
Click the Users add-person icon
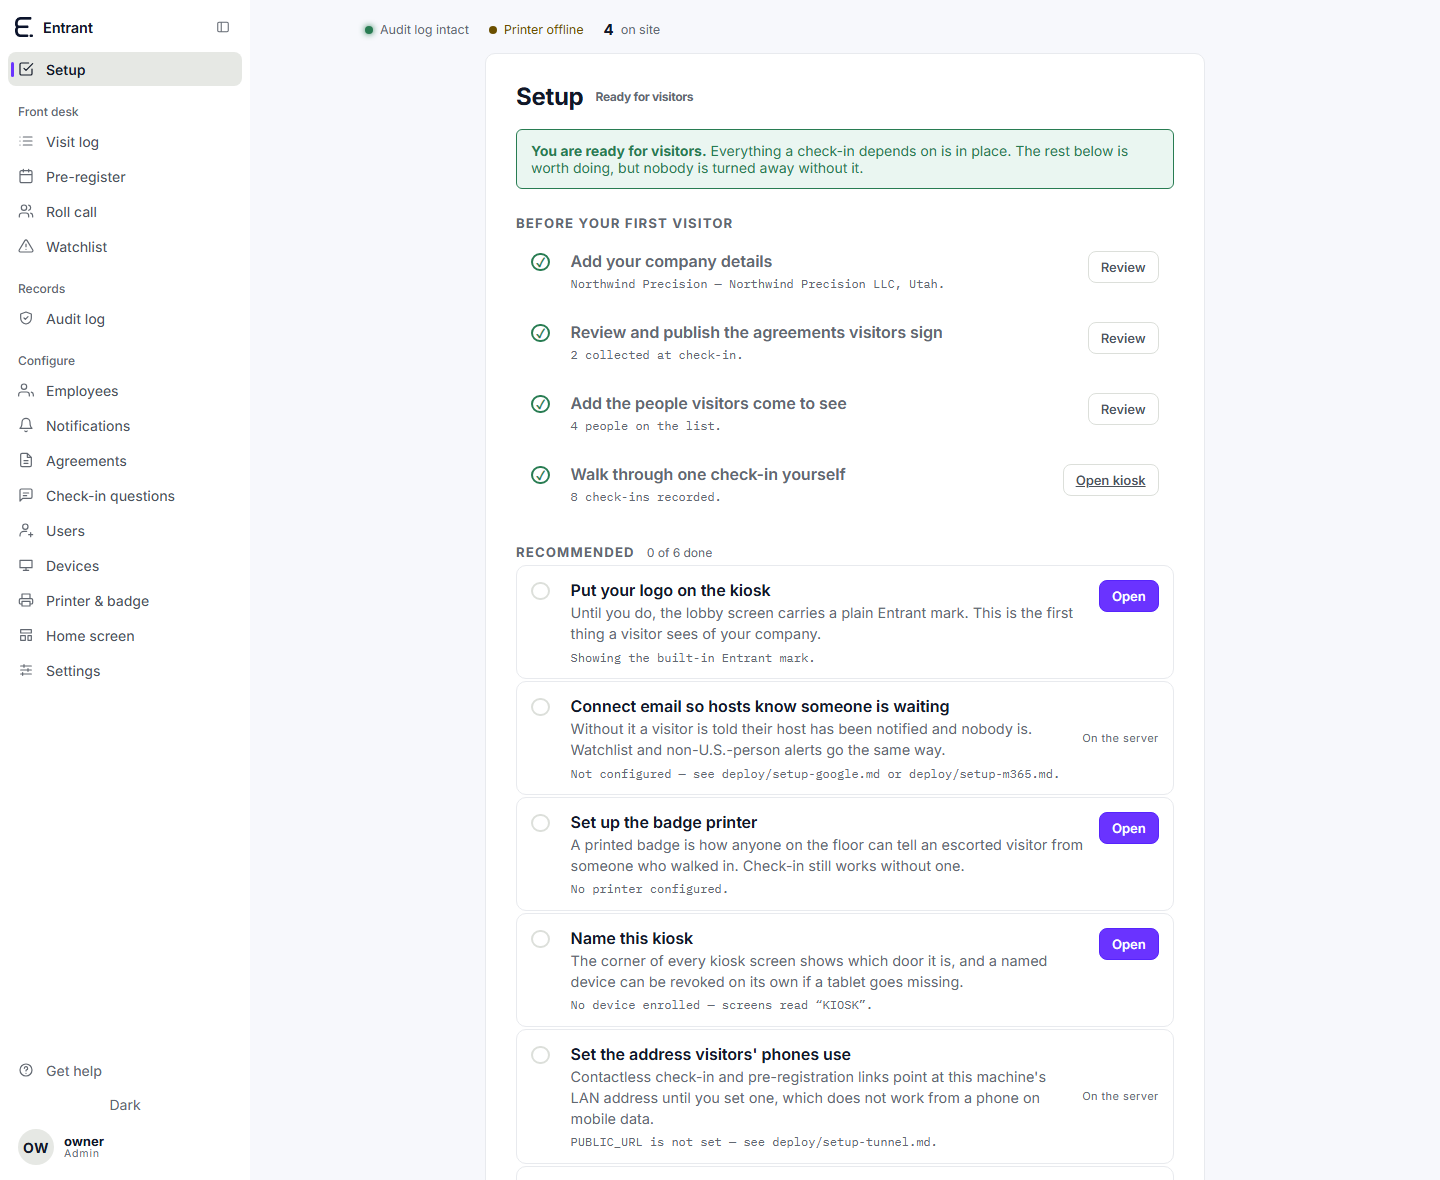coord(26,531)
